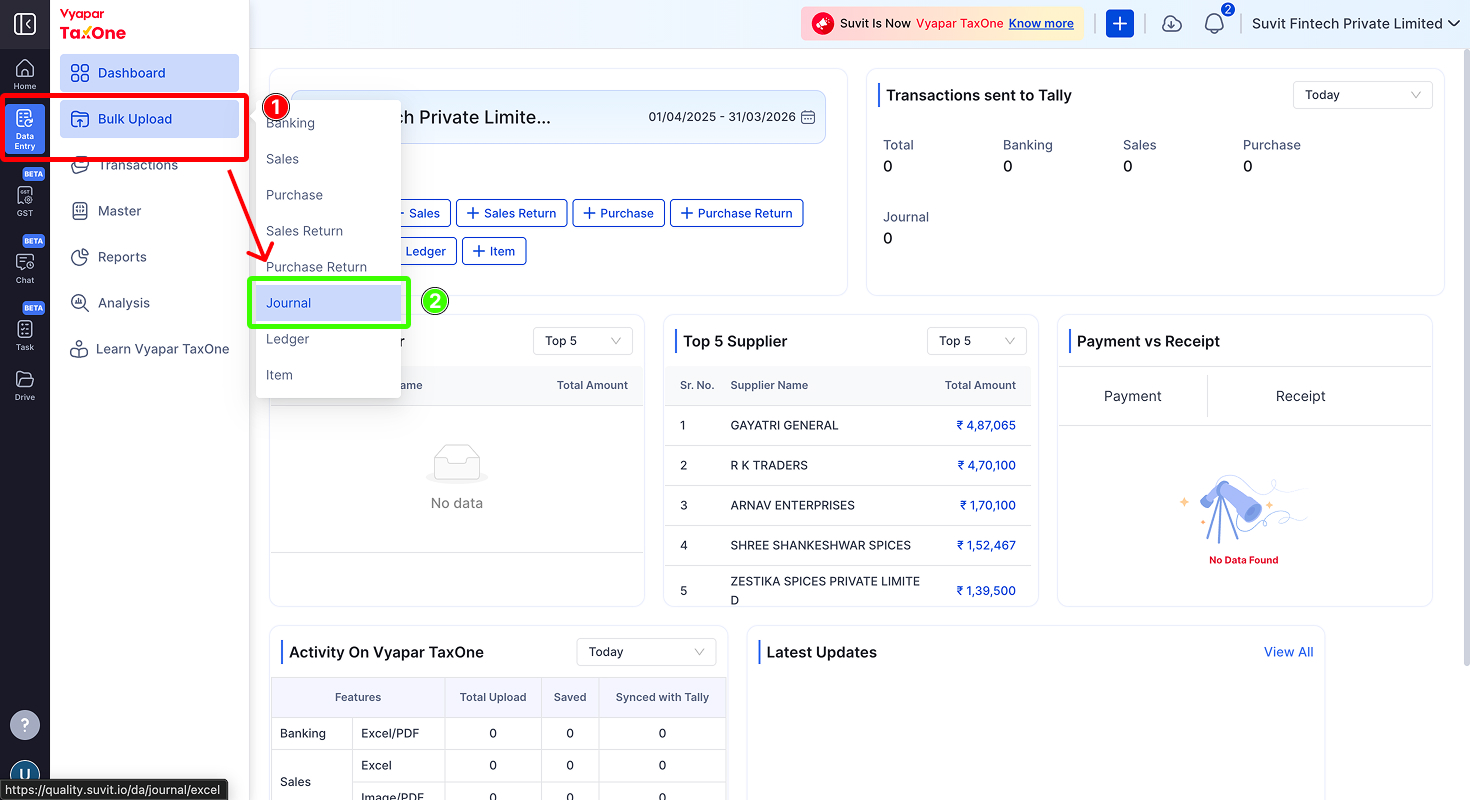Open Learn Vyapar TaxOne in the side menu
The width and height of the screenshot is (1470, 800).
[149, 349]
